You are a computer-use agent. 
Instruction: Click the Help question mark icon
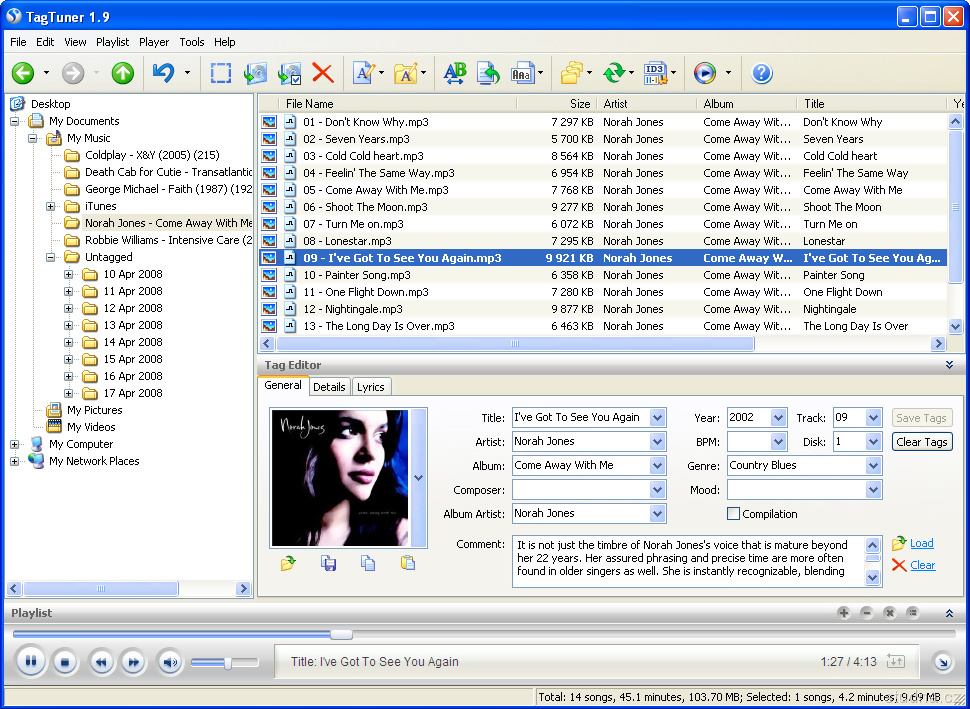click(761, 73)
